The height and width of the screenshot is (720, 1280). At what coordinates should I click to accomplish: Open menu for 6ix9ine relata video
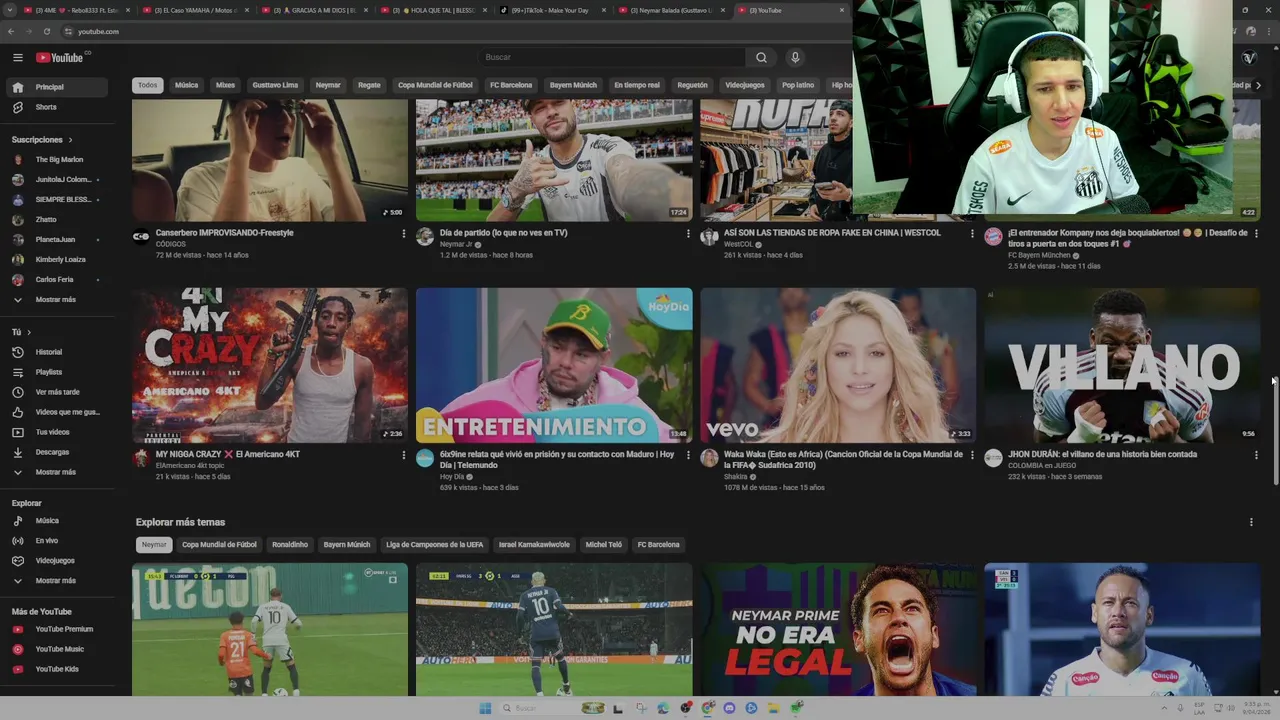(x=688, y=455)
